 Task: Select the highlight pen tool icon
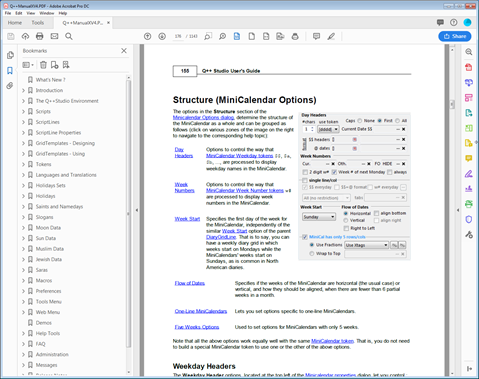click(x=331, y=36)
